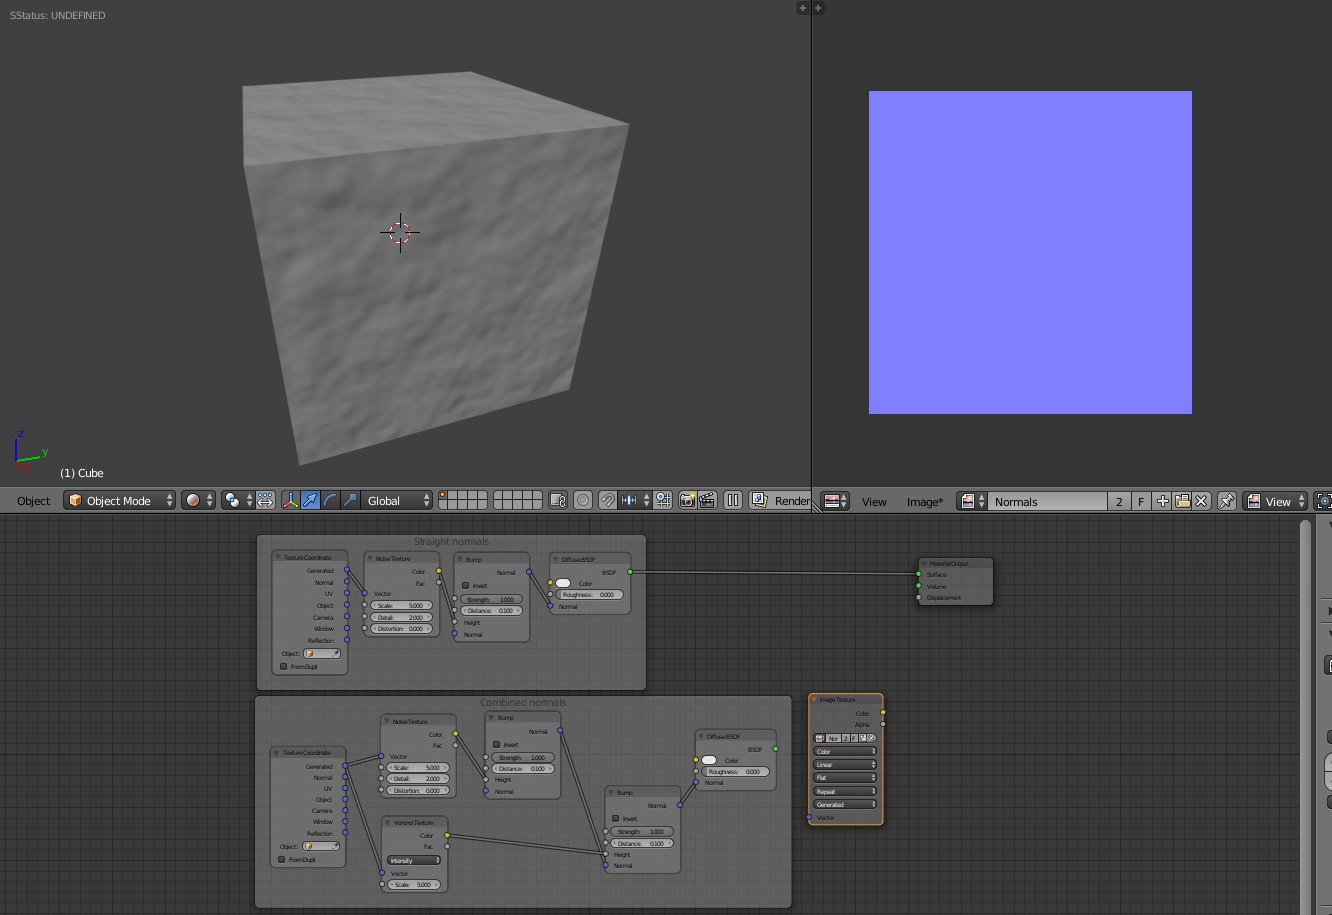Open the Intensity dropdown in Voronoi Texture node

[x=414, y=860]
